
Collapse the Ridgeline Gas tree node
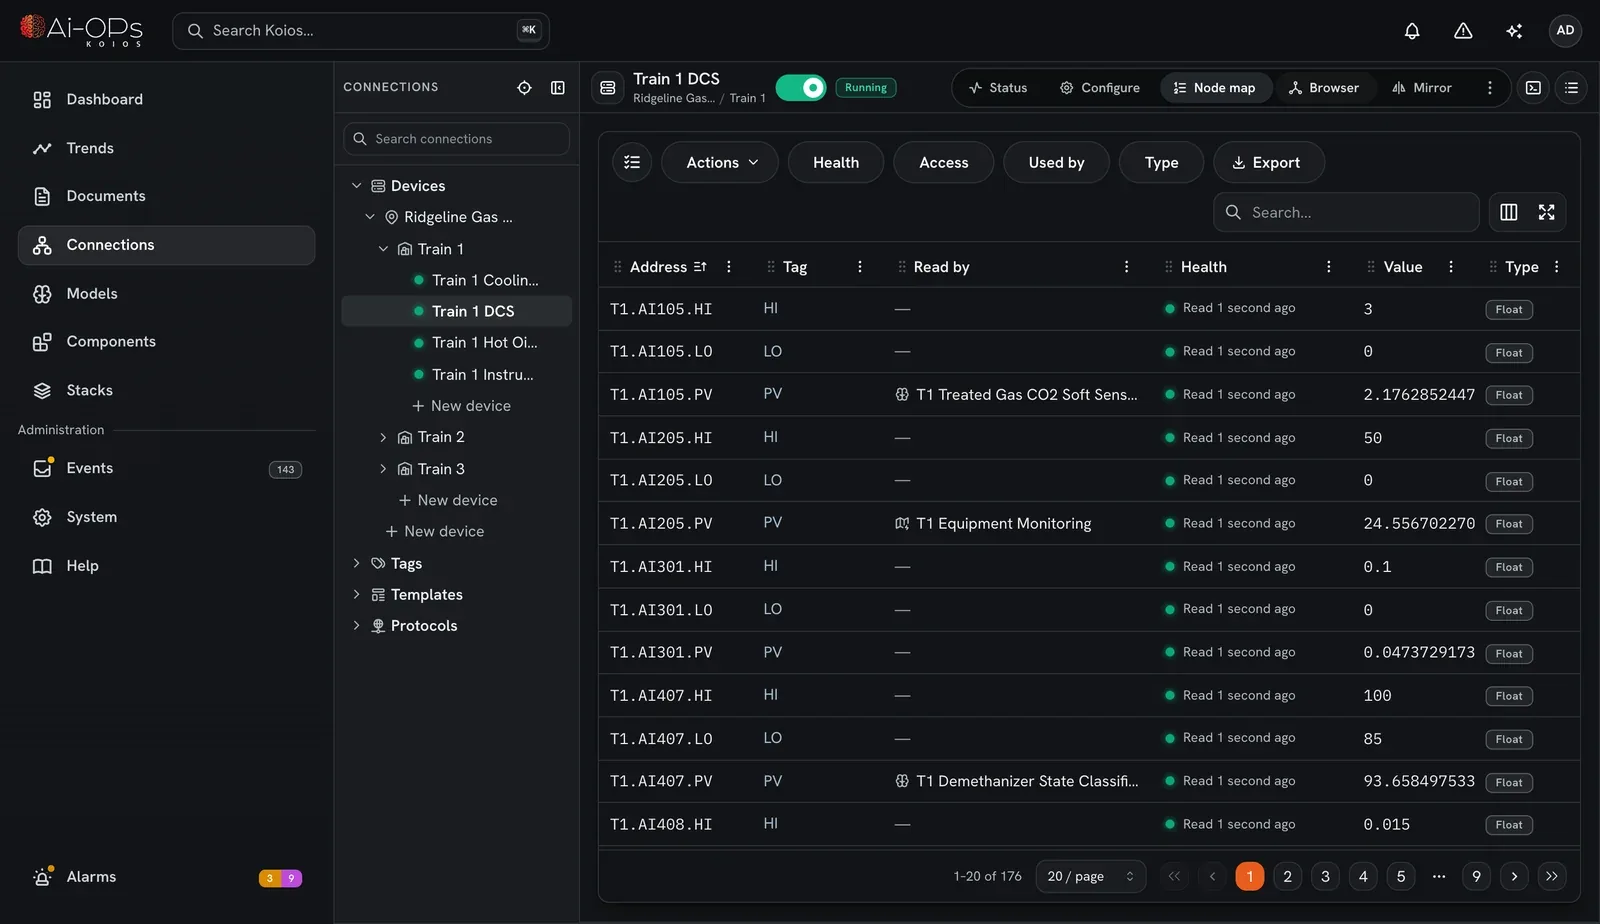coord(370,217)
